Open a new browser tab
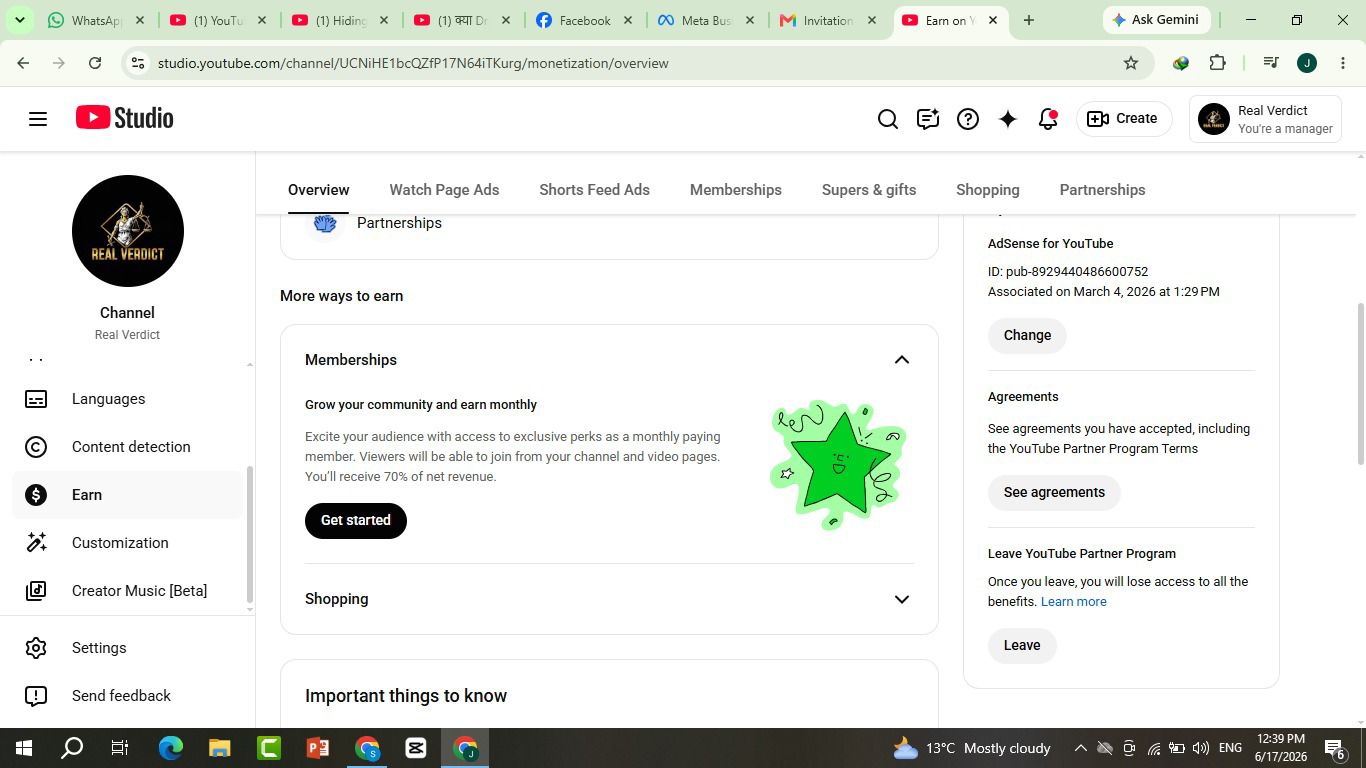The height and width of the screenshot is (768, 1366). [x=1028, y=20]
